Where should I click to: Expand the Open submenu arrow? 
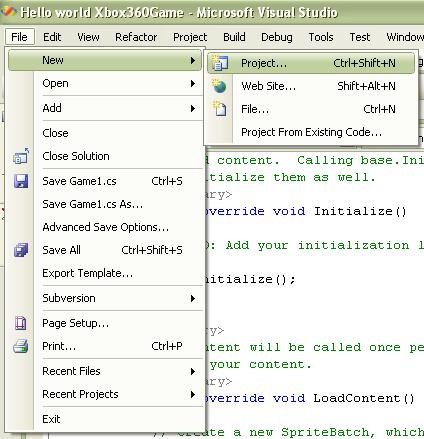193,83
